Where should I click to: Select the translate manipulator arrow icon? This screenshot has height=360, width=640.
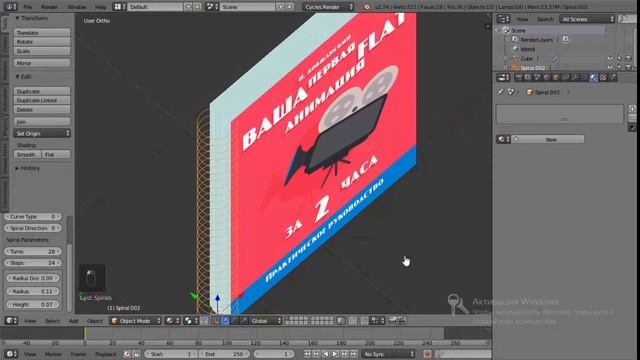[x=225, y=321]
